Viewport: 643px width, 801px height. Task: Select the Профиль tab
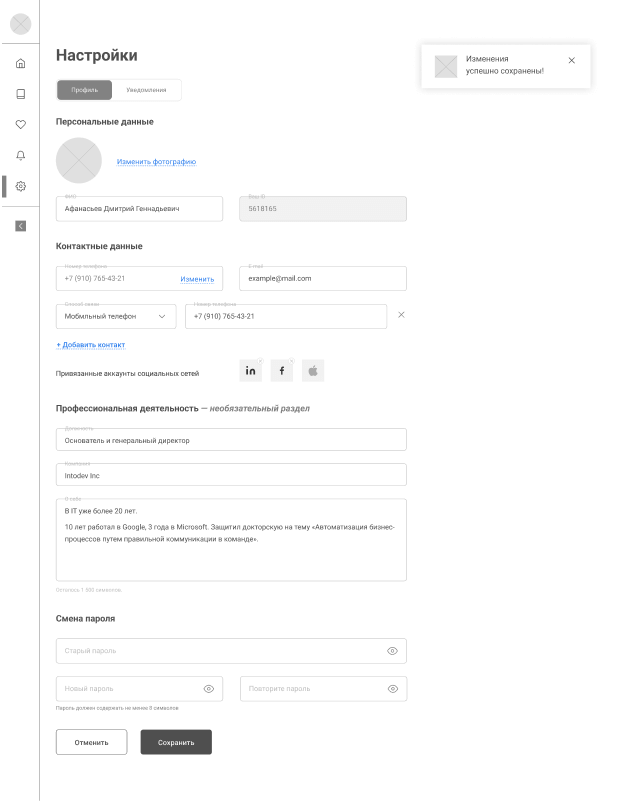[84, 90]
